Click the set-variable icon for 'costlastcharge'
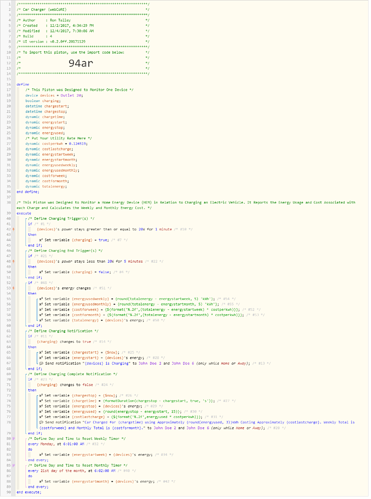The width and height of the screenshot is (371, 499). click(41, 417)
